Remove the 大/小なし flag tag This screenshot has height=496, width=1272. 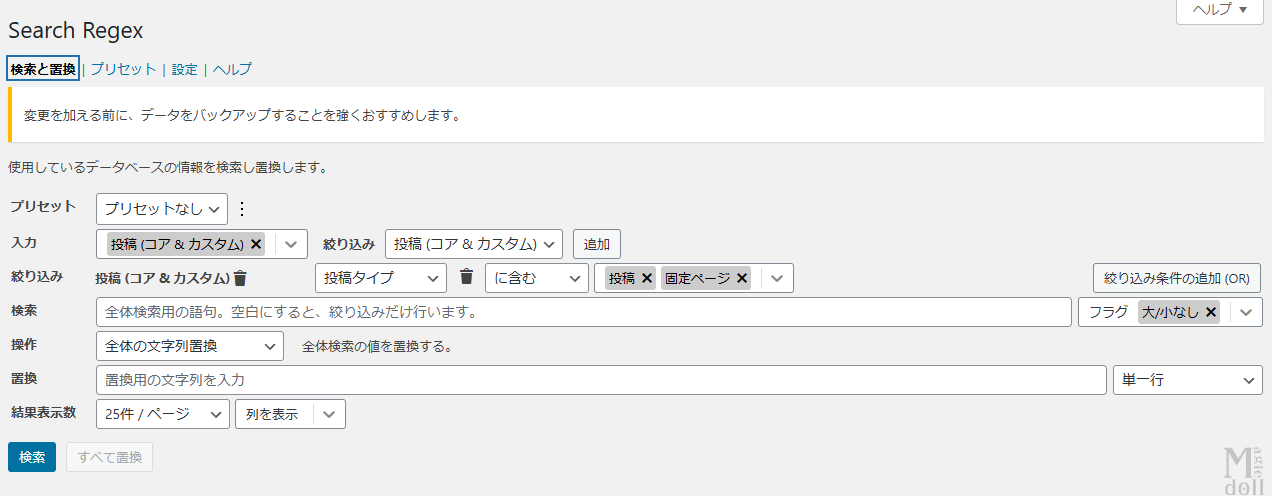[1211, 312]
